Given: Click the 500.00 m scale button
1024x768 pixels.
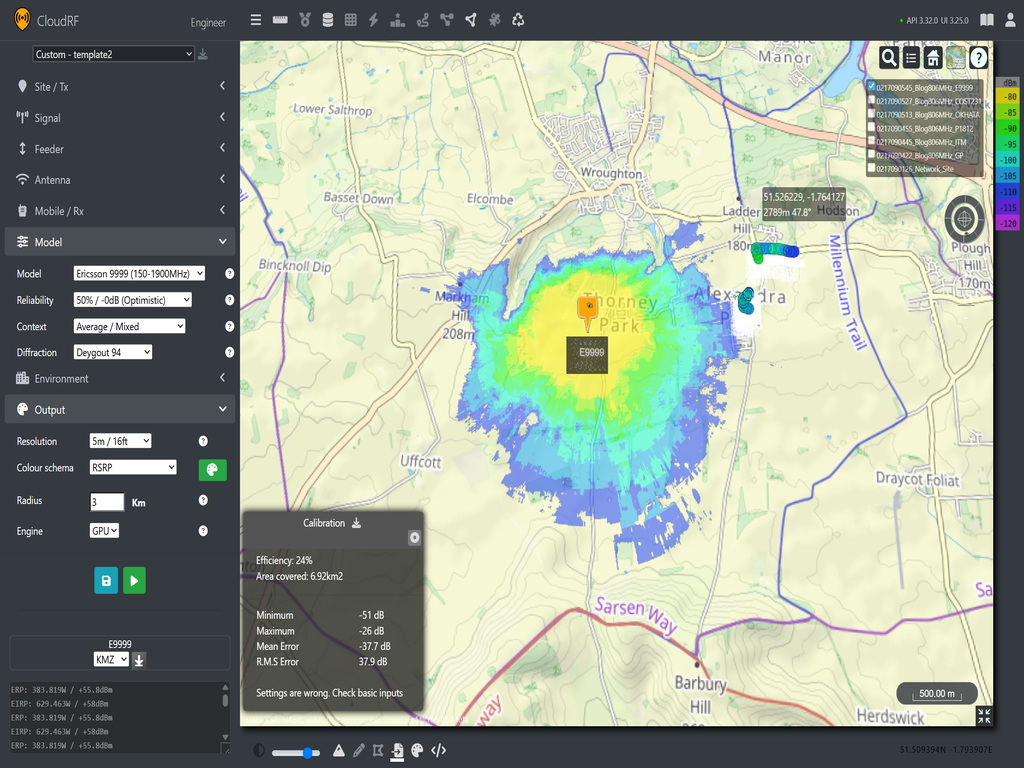Looking at the screenshot, I should (x=936, y=692).
